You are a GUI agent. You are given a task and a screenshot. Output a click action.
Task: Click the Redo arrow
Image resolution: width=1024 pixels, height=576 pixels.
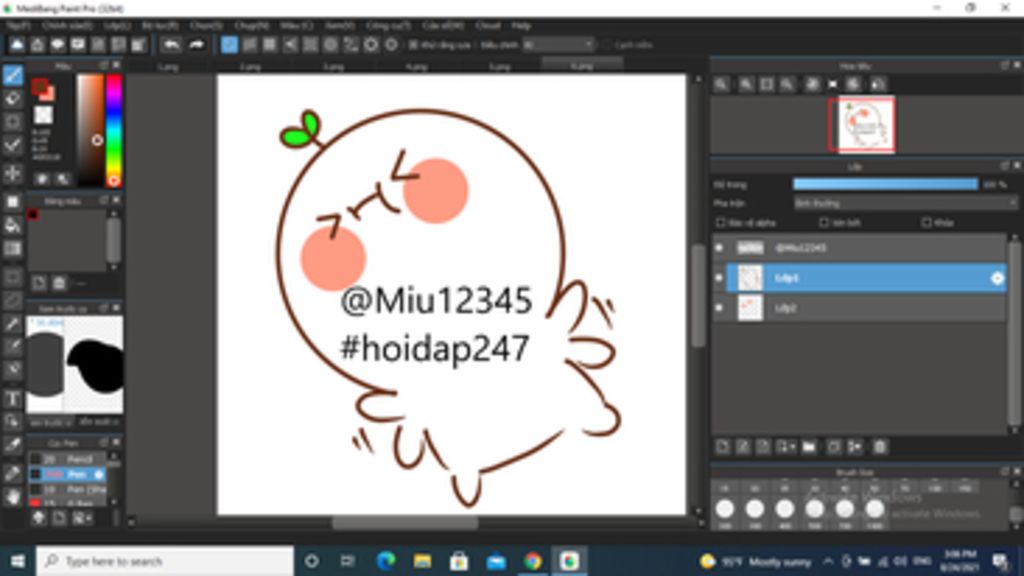click(x=197, y=45)
